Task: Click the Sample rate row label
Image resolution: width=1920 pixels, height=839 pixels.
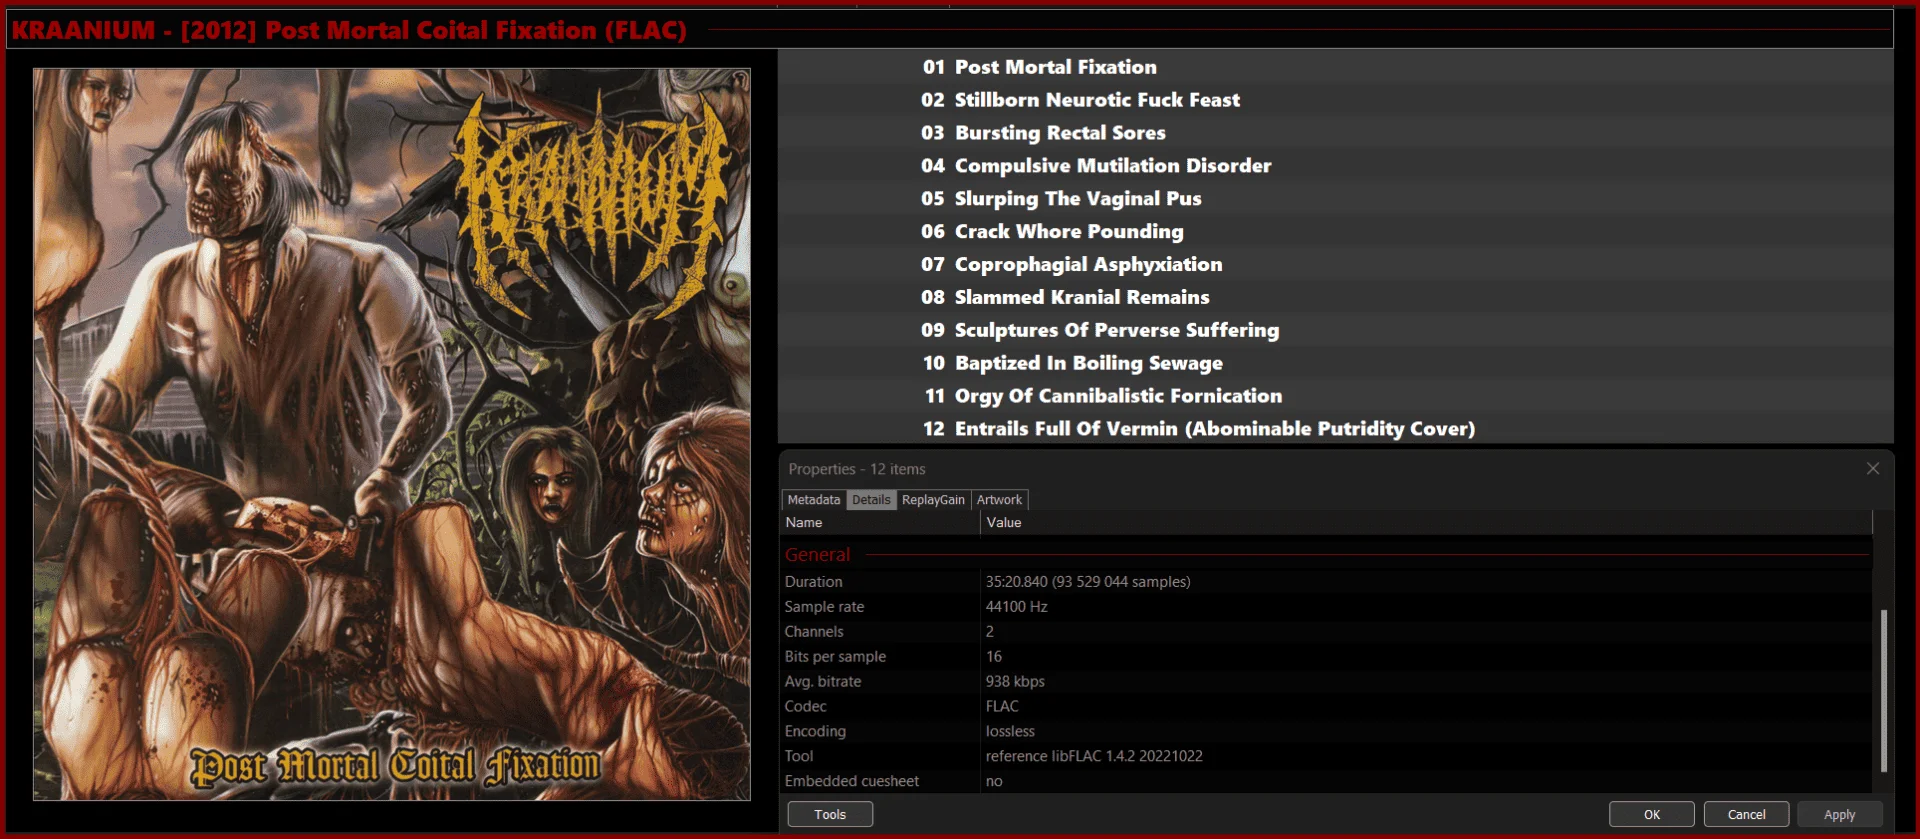Action: click(824, 607)
